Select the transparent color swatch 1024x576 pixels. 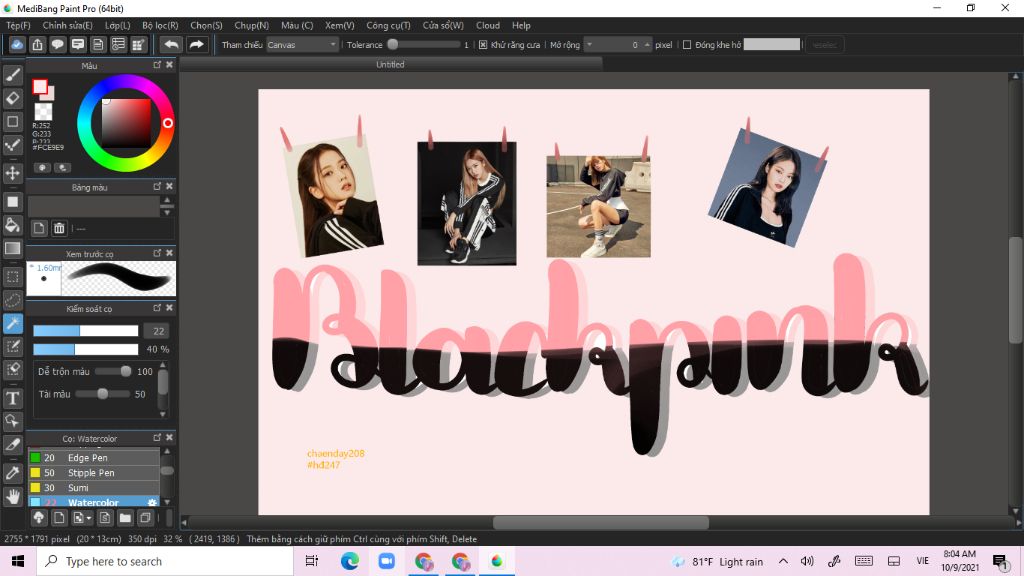coord(43,111)
